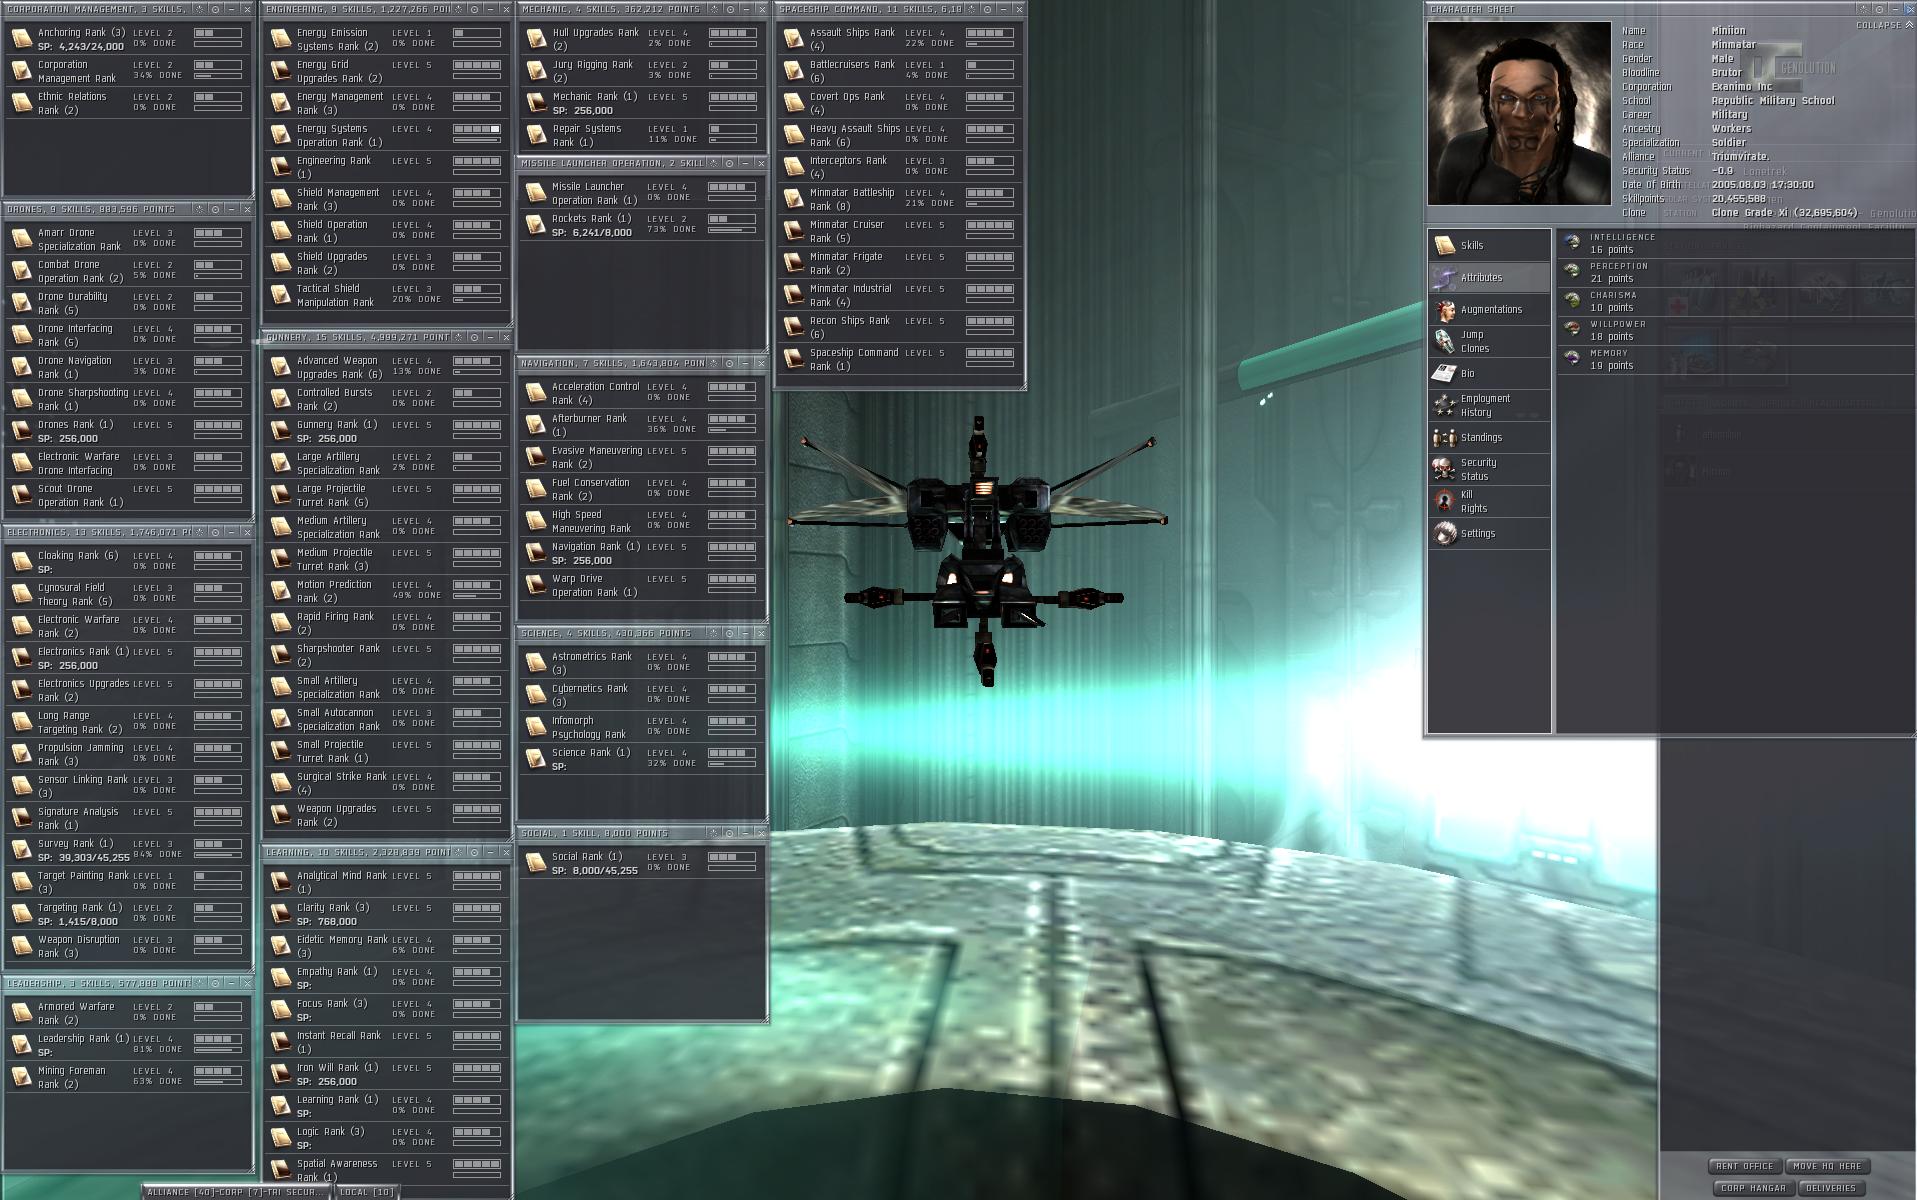Viewport: 1917px width, 1200px height.
Task: Click the star icon in Missile Launcher Operation header
Action: (713, 163)
